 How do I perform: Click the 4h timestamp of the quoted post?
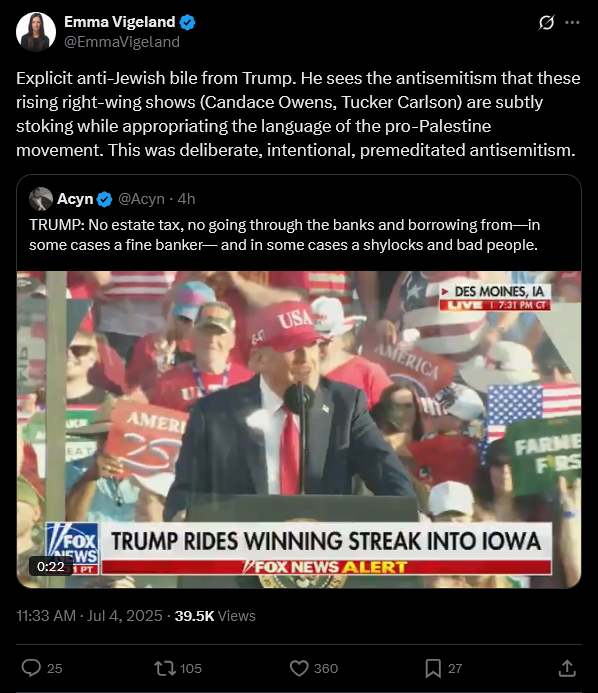pyautogui.click(x=186, y=199)
